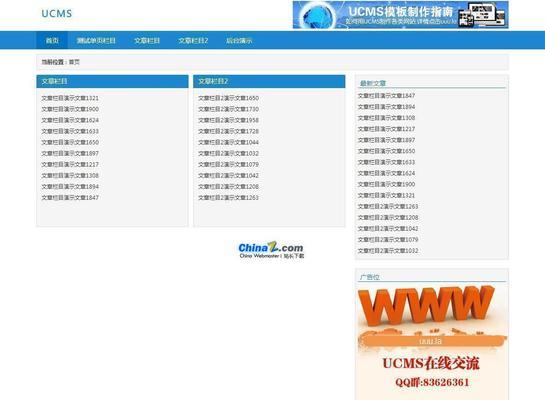The image size is (545, 400).
Task: Open 文章栏目2演示文章1263 in 文章栏目2 panel
Action: (228, 198)
